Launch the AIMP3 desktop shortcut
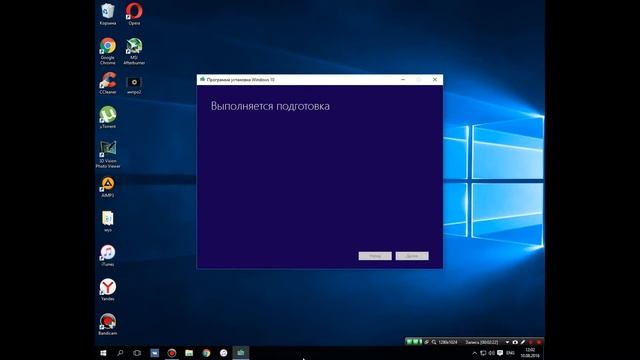Screen dimensions: 640x360 click(x=108, y=187)
